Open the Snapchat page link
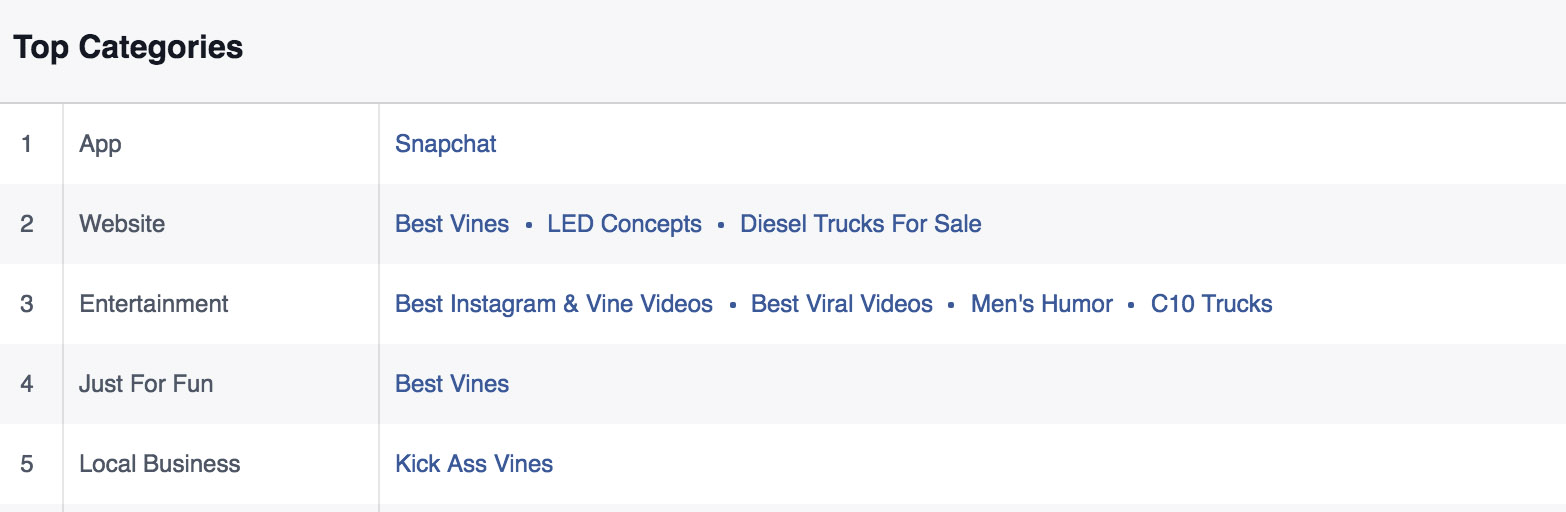Image resolution: width=1566 pixels, height=512 pixels. [446, 144]
